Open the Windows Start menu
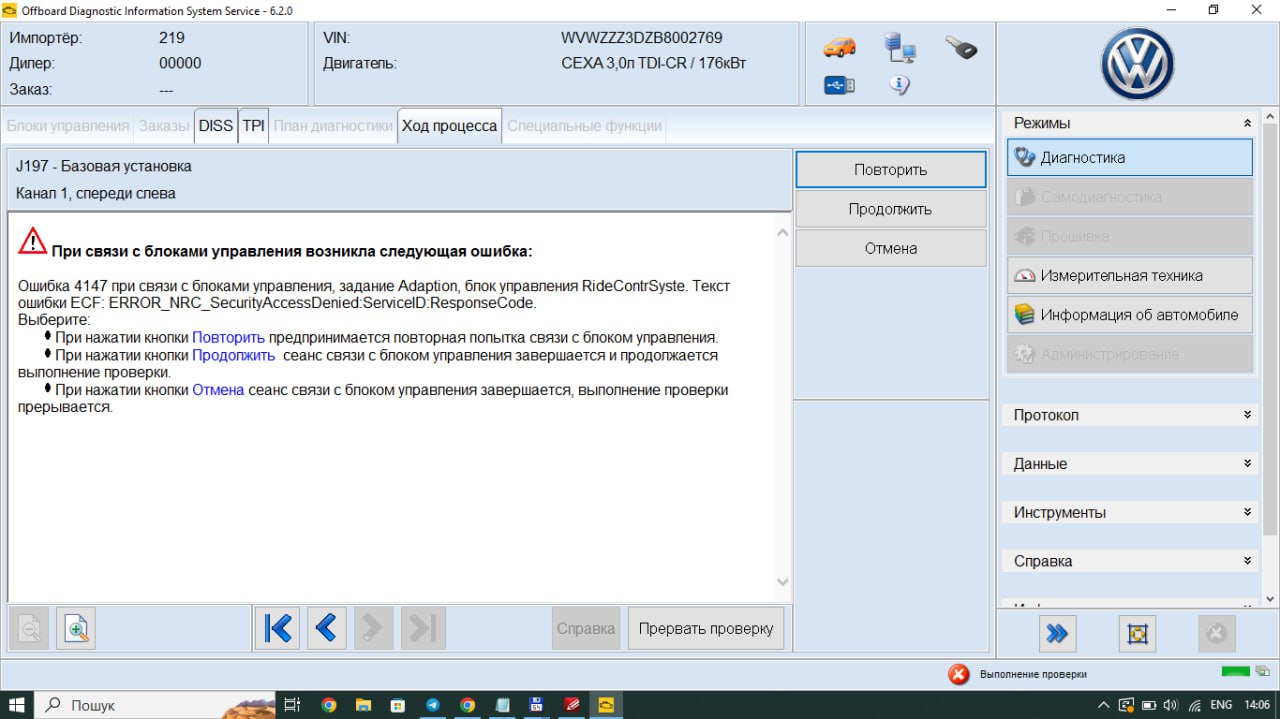1280x719 pixels. 17,705
